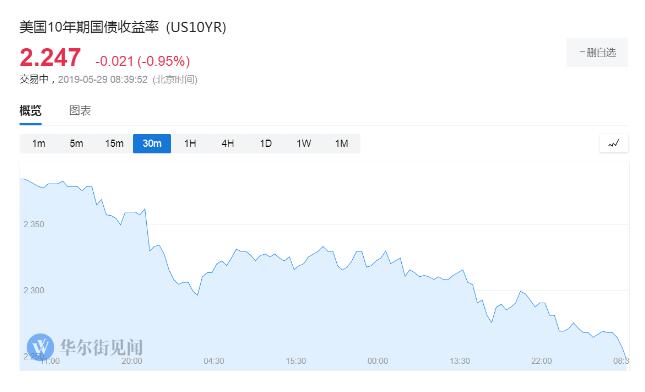Switch chart to 1W interval
Viewport: 645px width, 392px height.
(x=304, y=144)
